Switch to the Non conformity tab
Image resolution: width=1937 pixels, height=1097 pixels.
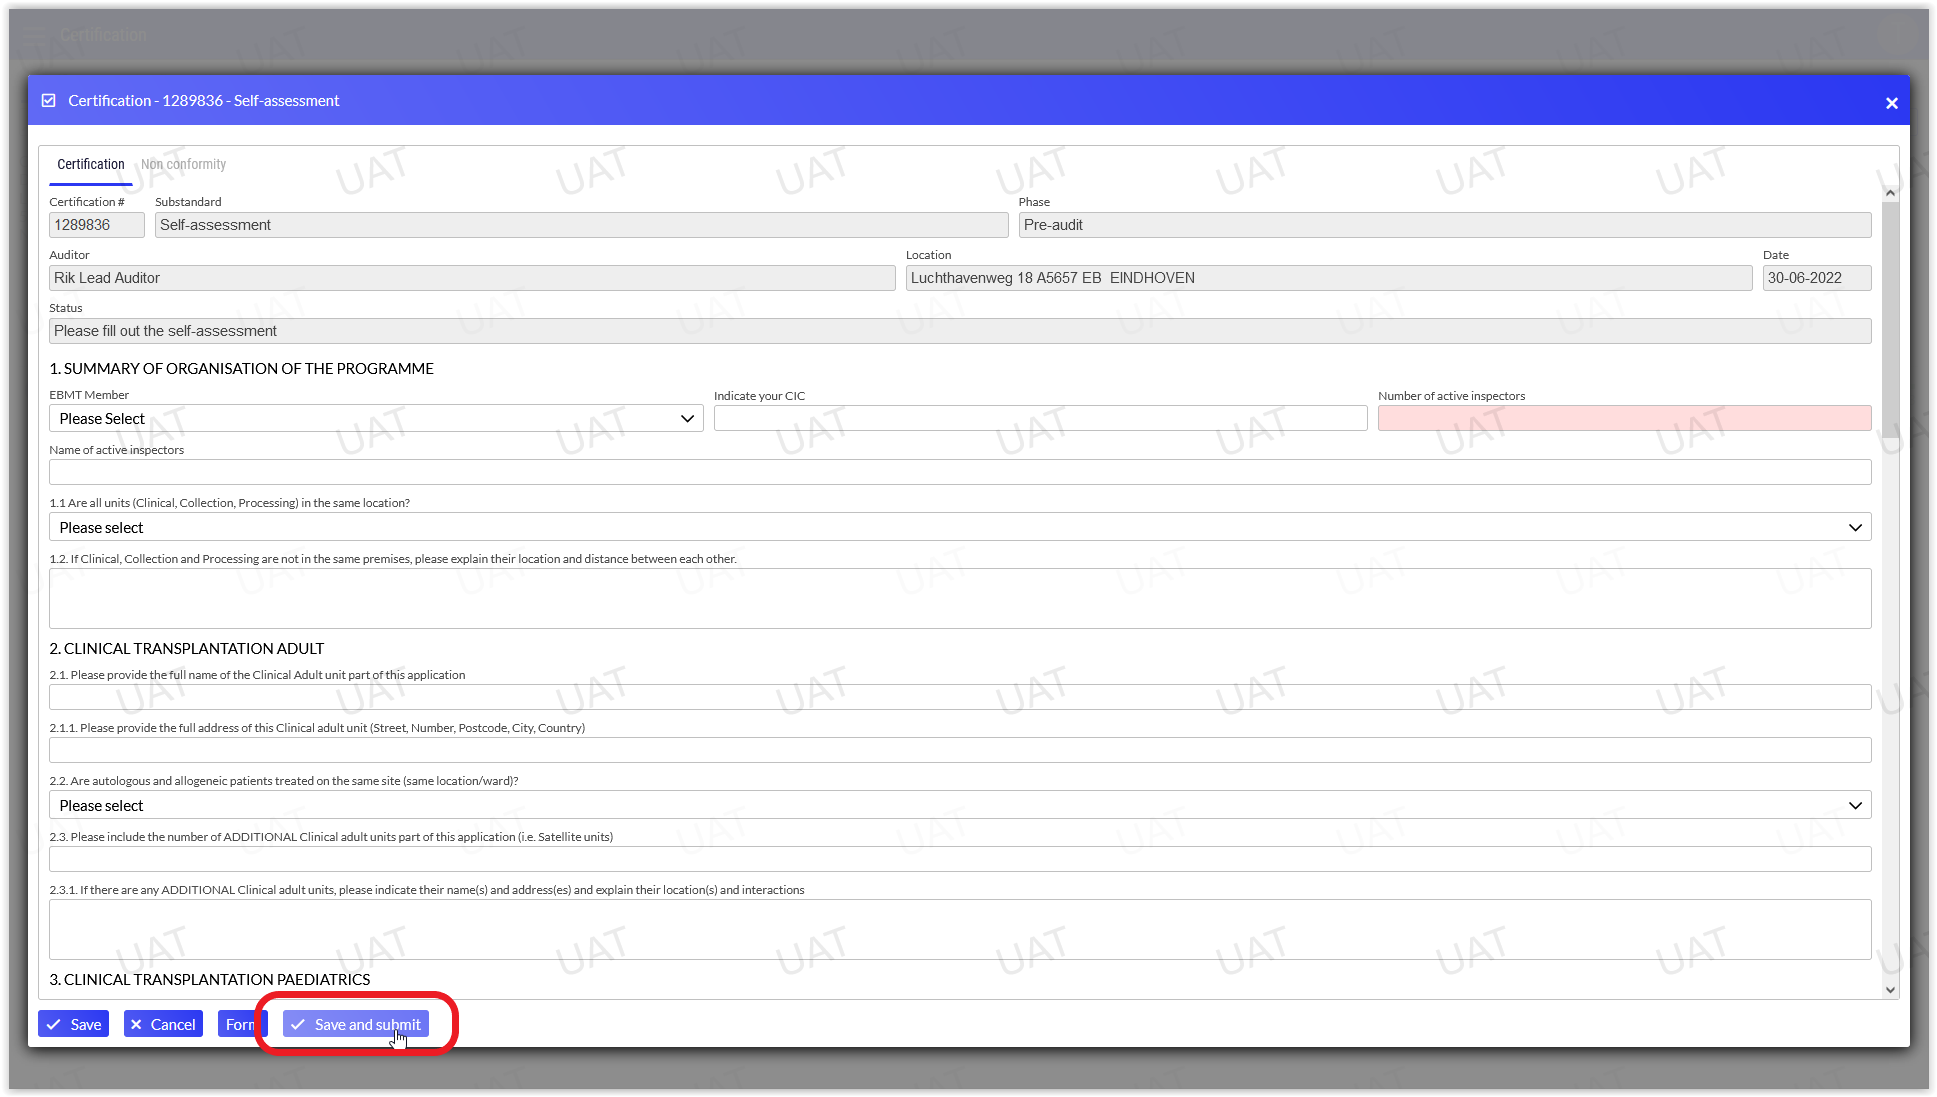point(183,164)
